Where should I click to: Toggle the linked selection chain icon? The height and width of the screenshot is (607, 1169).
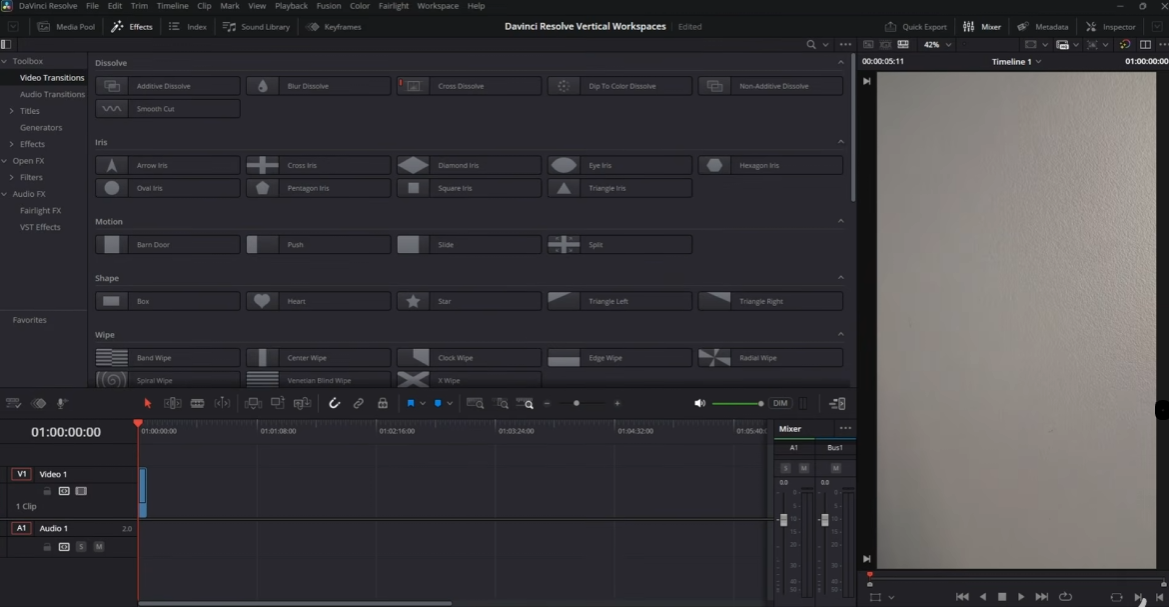tap(359, 403)
